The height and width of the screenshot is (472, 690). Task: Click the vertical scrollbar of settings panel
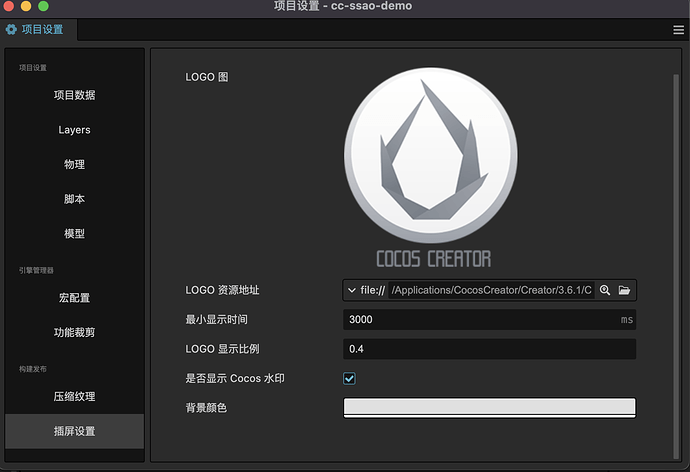(676, 266)
